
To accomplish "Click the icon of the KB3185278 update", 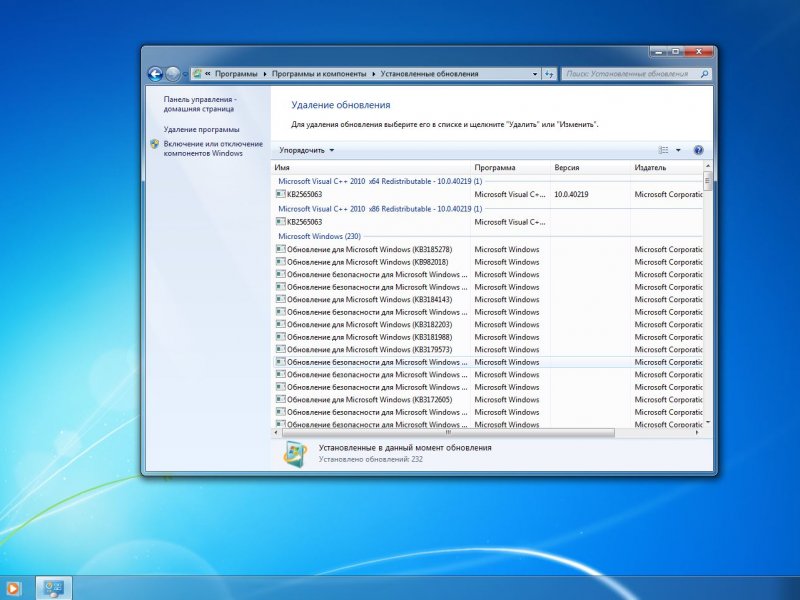I will pyautogui.click(x=281, y=249).
